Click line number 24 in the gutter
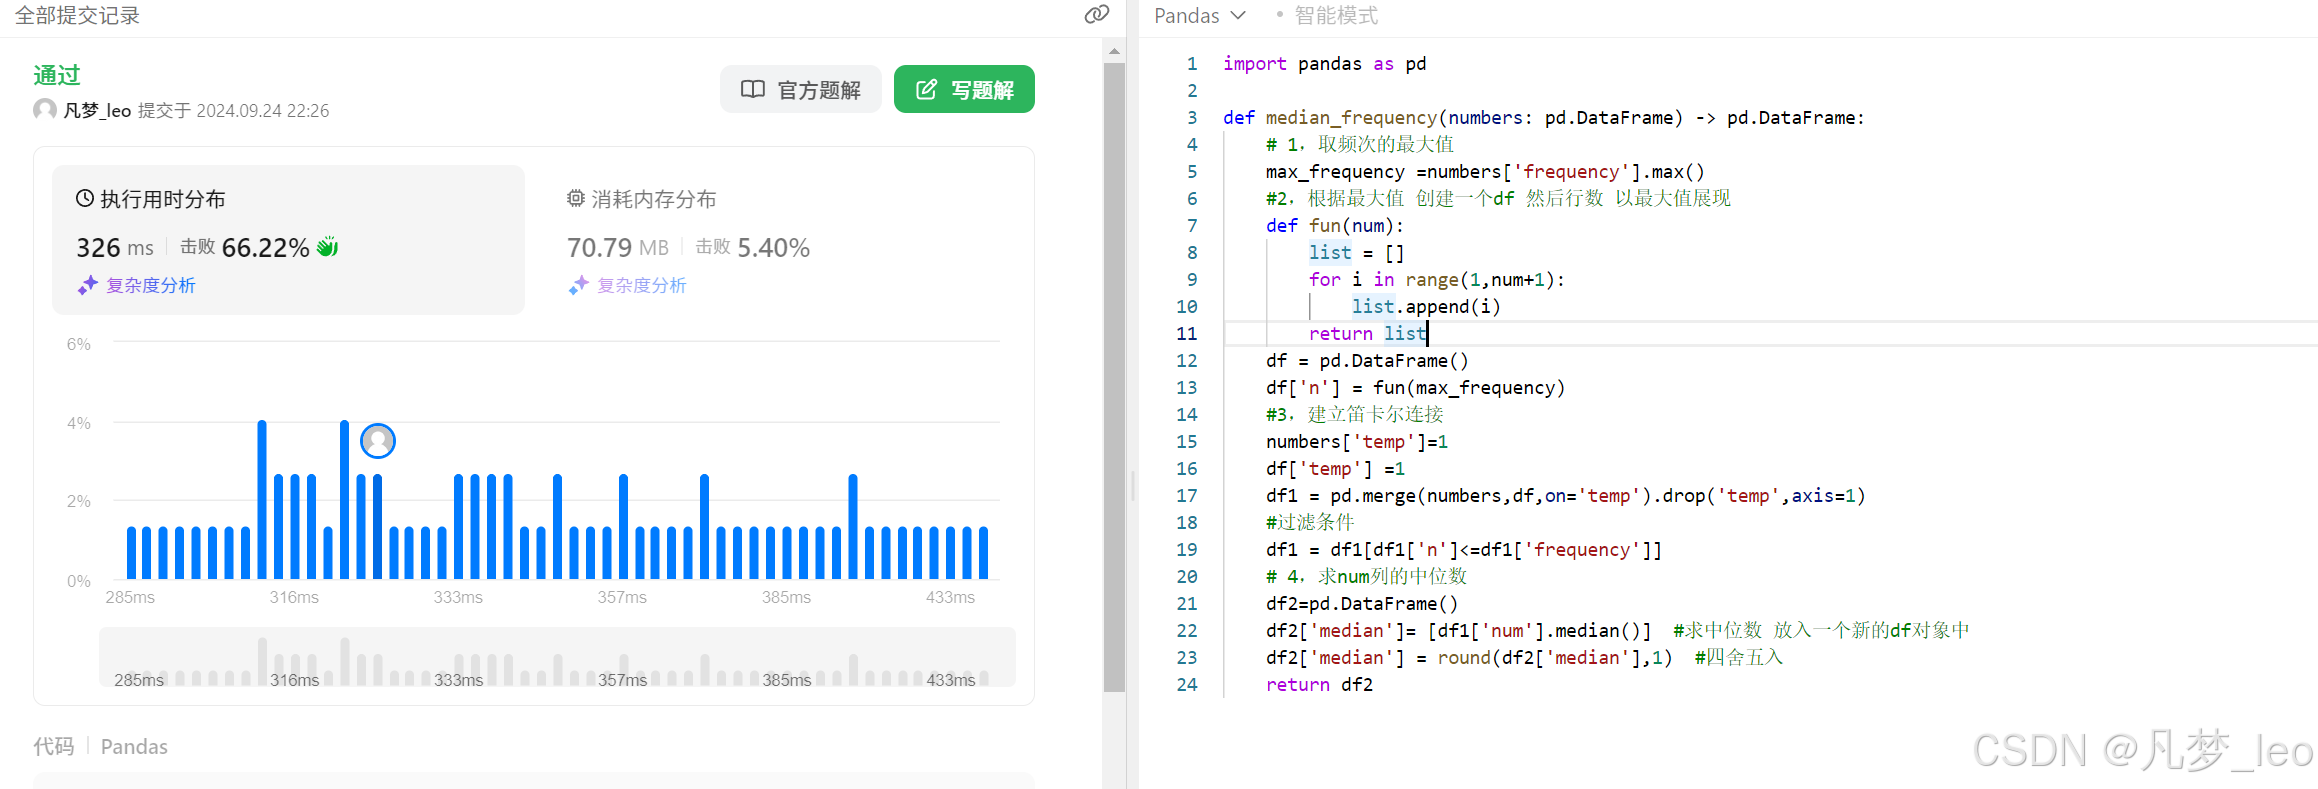Viewport: 2318px width, 789px height. point(1186,684)
